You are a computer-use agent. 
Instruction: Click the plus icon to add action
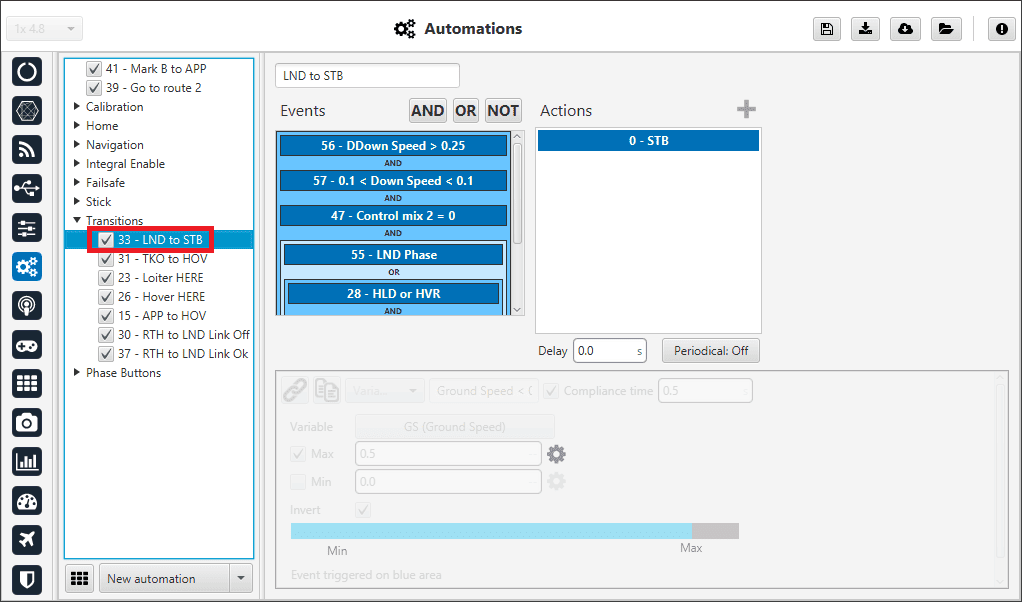(746, 110)
